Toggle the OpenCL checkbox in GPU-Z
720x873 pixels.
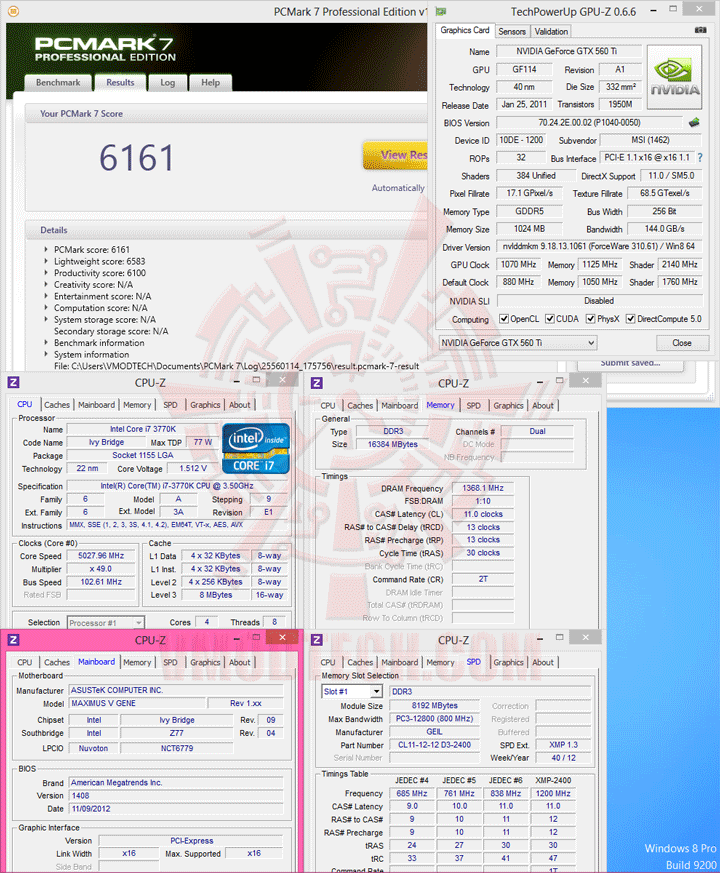click(504, 319)
